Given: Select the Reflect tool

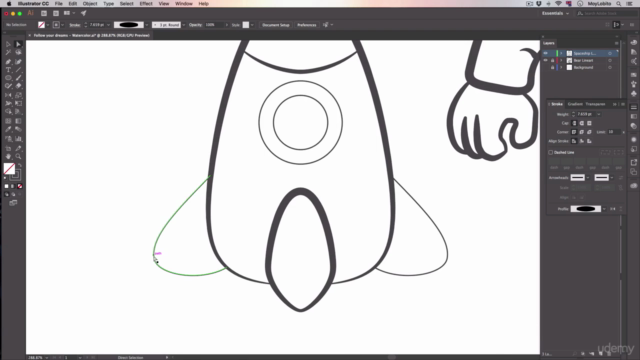Looking at the screenshot, I should click(x=8, y=95).
